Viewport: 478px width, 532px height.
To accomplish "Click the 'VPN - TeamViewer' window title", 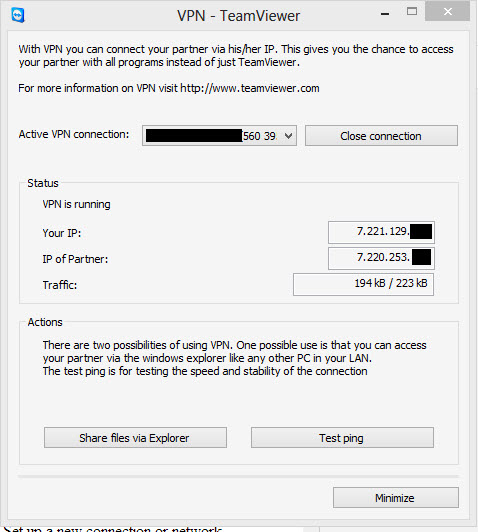I will pyautogui.click(x=238, y=16).
